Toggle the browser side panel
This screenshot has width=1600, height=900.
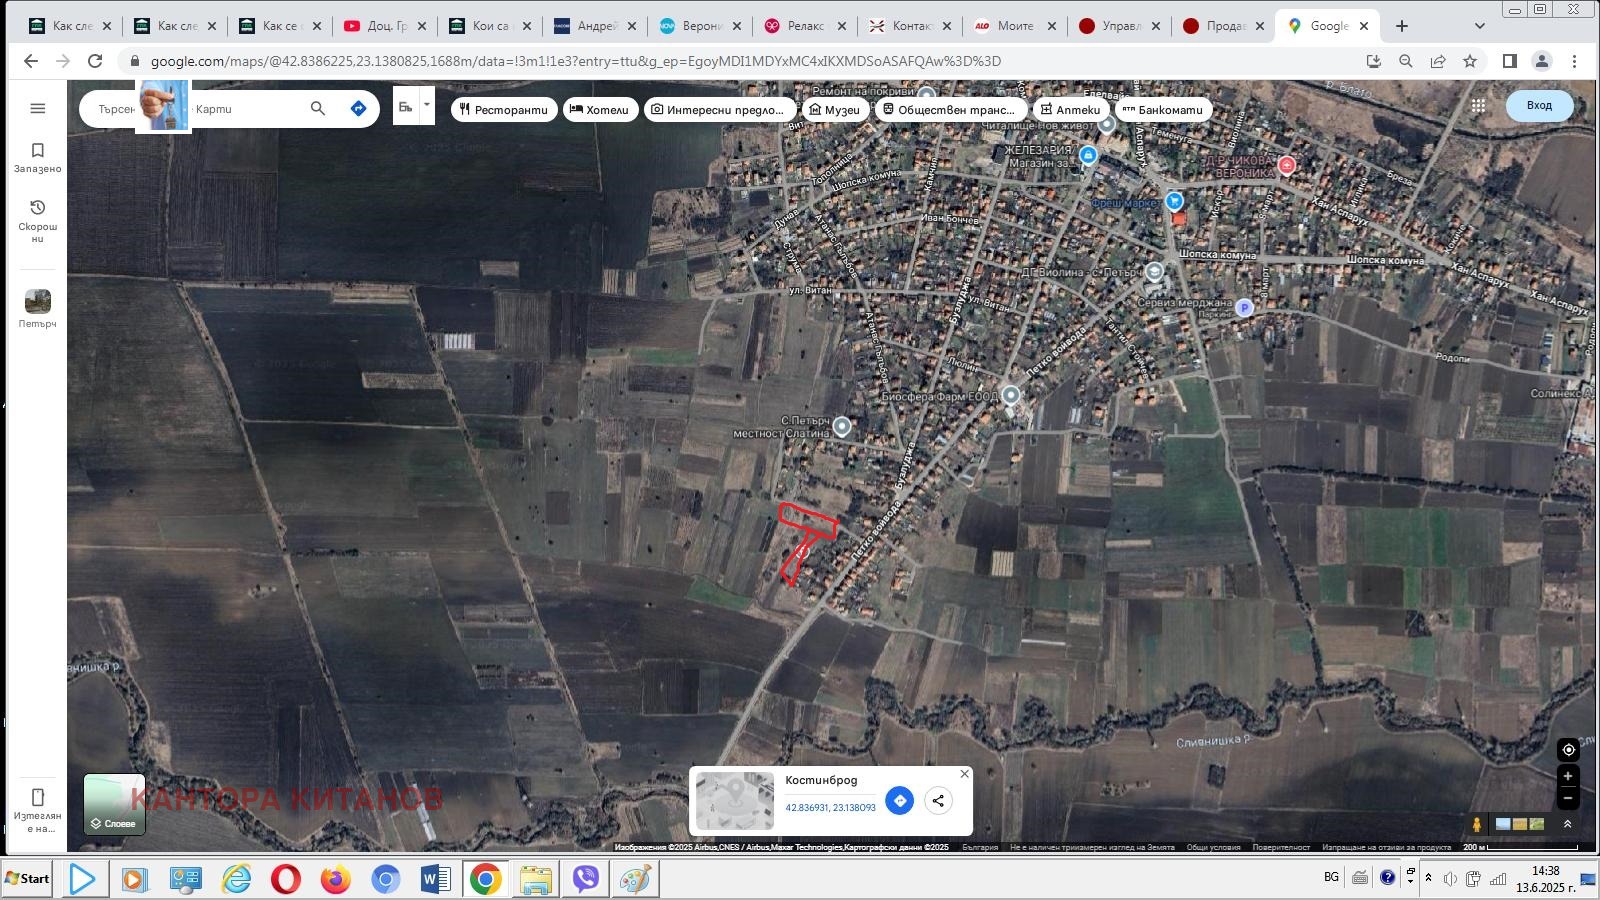[x=1510, y=61]
